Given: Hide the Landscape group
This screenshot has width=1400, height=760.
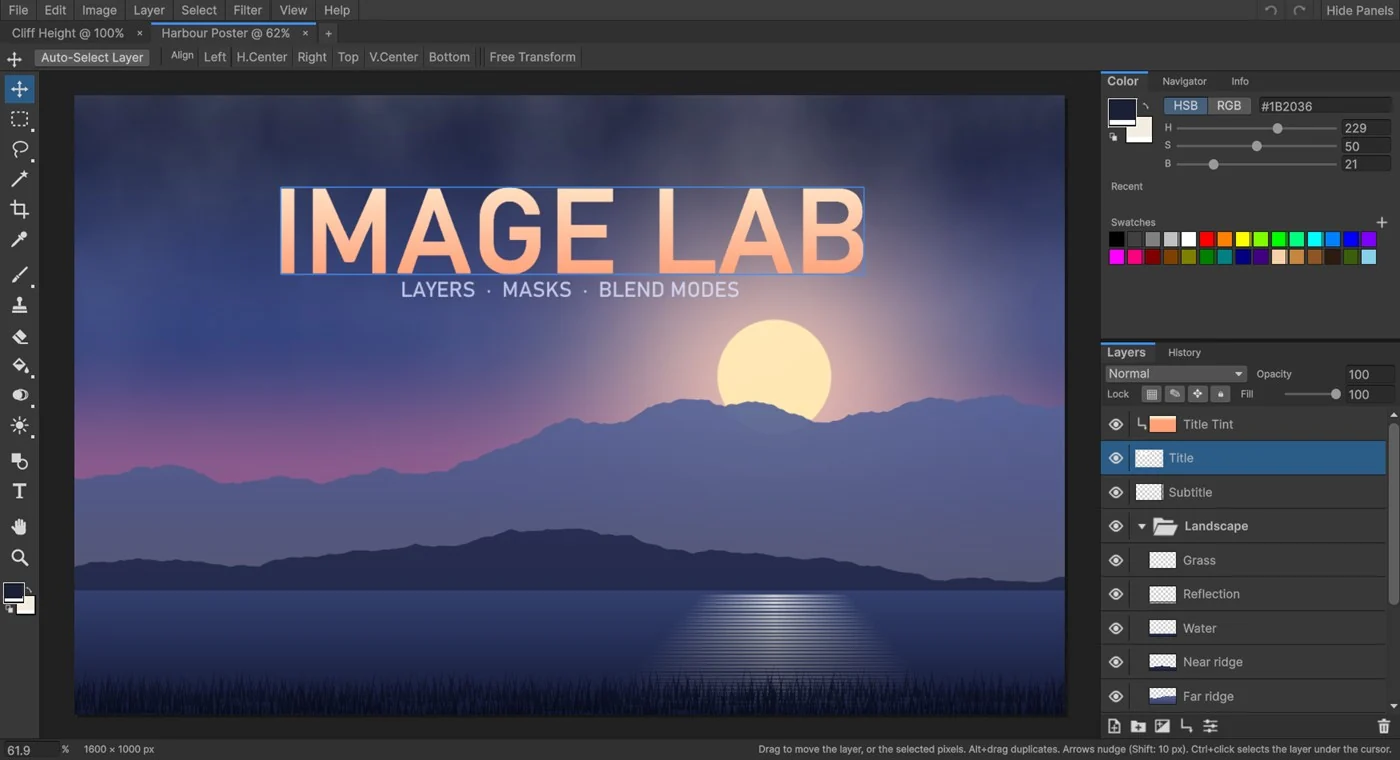Looking at the screenshot, I should click(1116, 526).
